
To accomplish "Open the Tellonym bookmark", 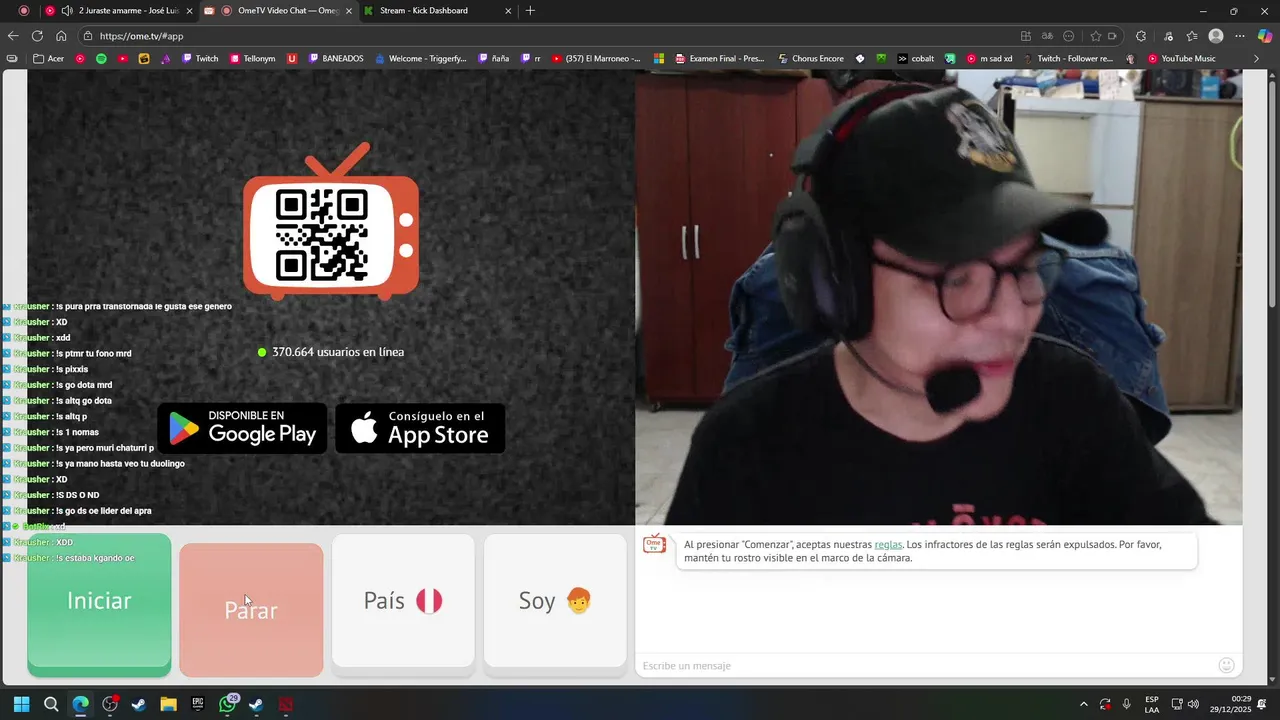I will 252,58.
